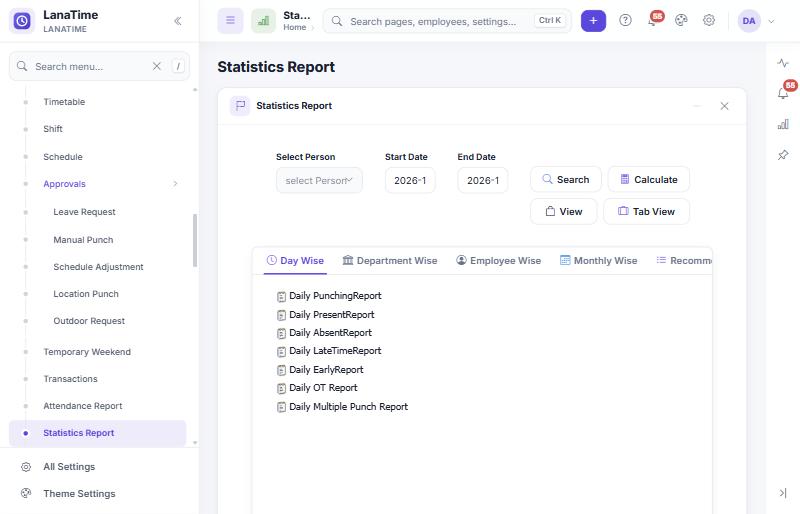800x514 pixels.
Task: Click the View button
Action: tap(564, 211)
